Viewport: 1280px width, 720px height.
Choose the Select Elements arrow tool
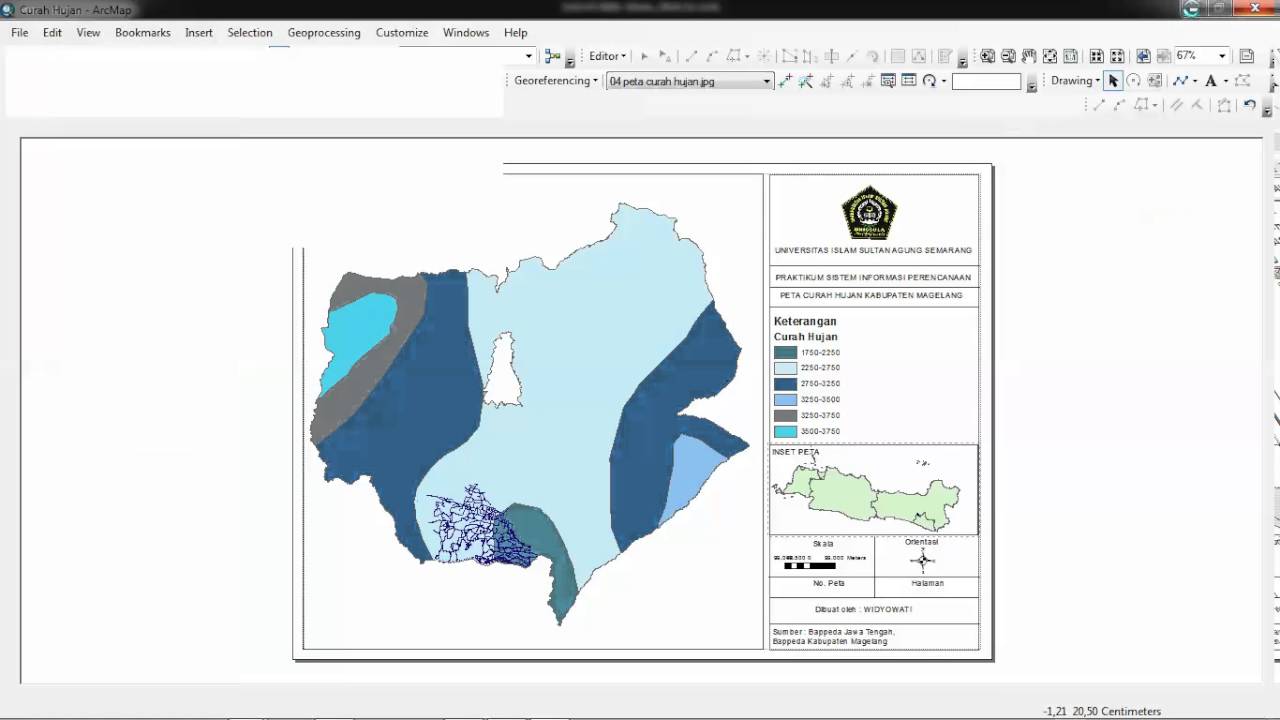(x=1113, y=81)
